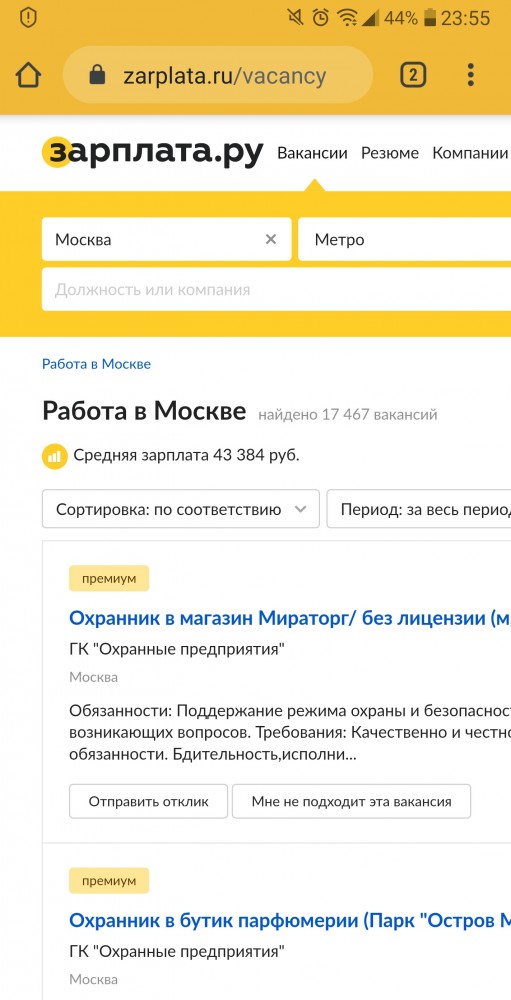
Task: Expand the Период: за весь период dropdown
Action: 418,509
